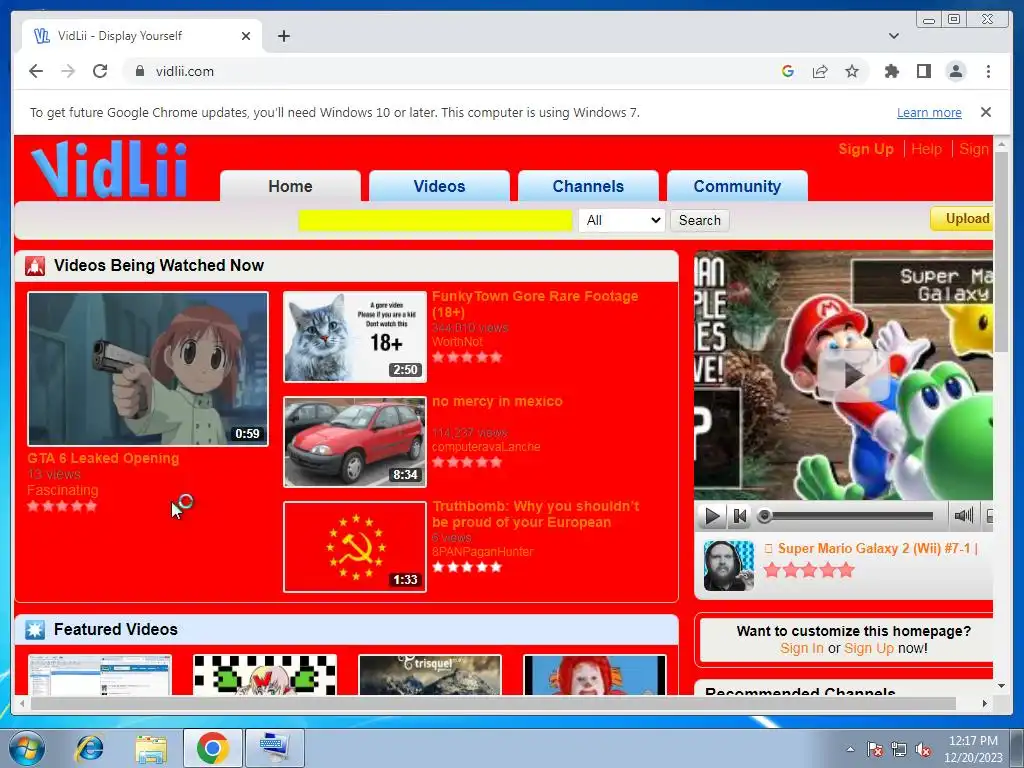The image size is (1024, 768).
Task: Play the Super Mario Galaxy video
Action: [x=852, y=376]
